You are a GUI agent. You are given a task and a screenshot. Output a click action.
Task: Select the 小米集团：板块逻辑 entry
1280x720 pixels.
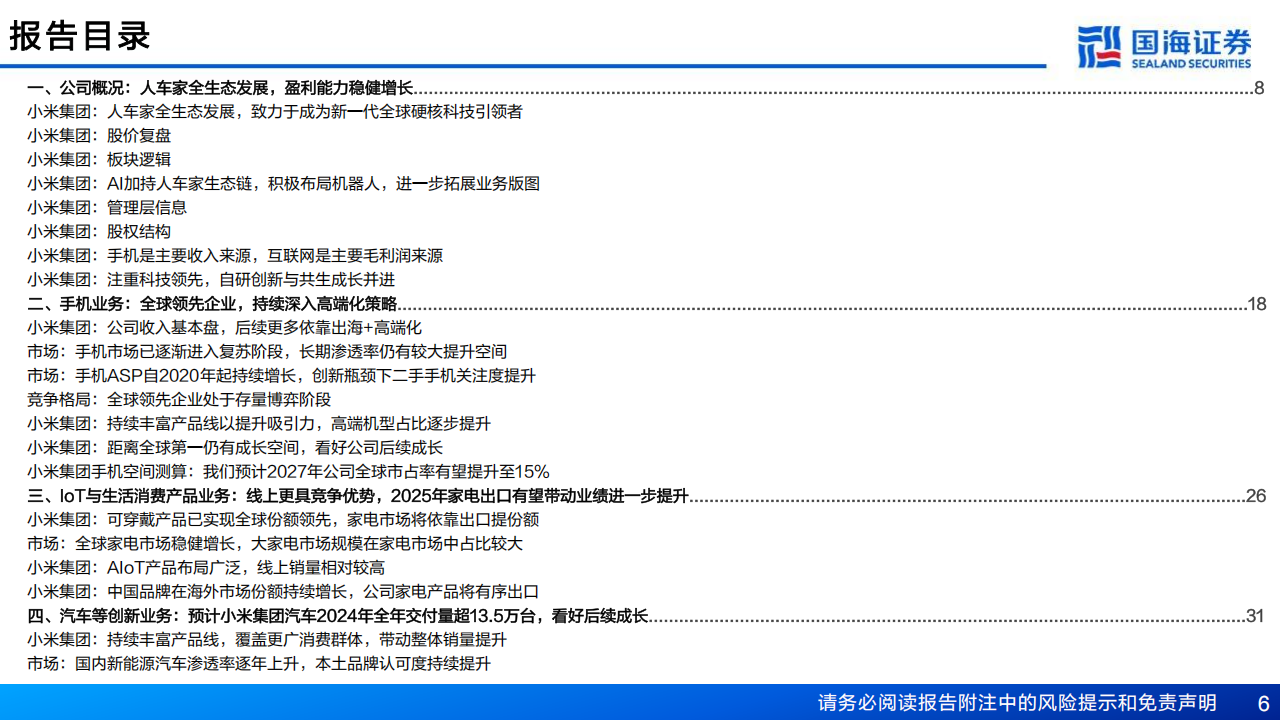click(99, 160)
